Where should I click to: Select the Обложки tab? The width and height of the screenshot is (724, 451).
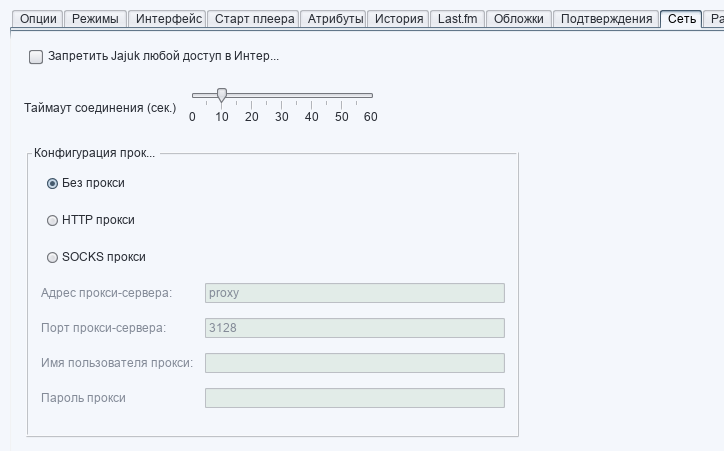519,19
